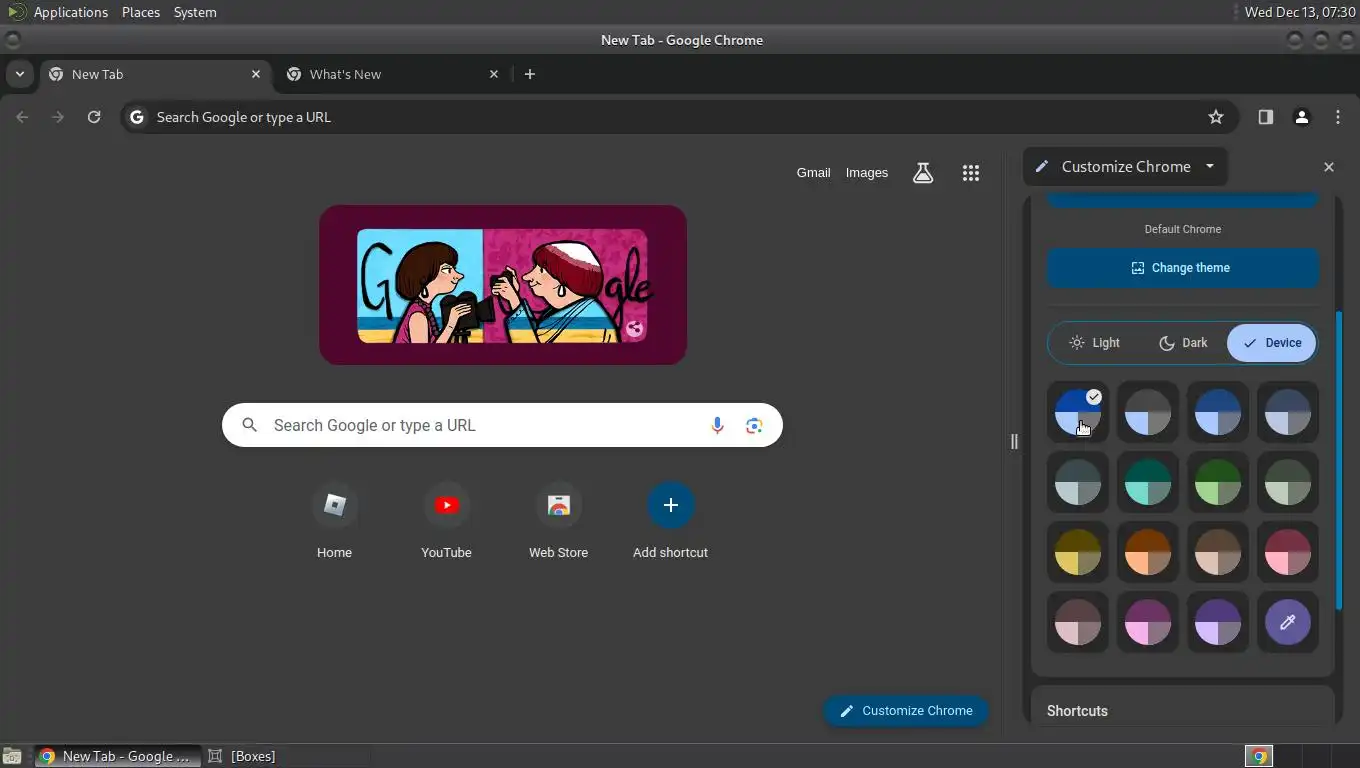Click the side panel vertical scrollbar
This screenshot has height=768, width=1360.
pos(1339,460)
